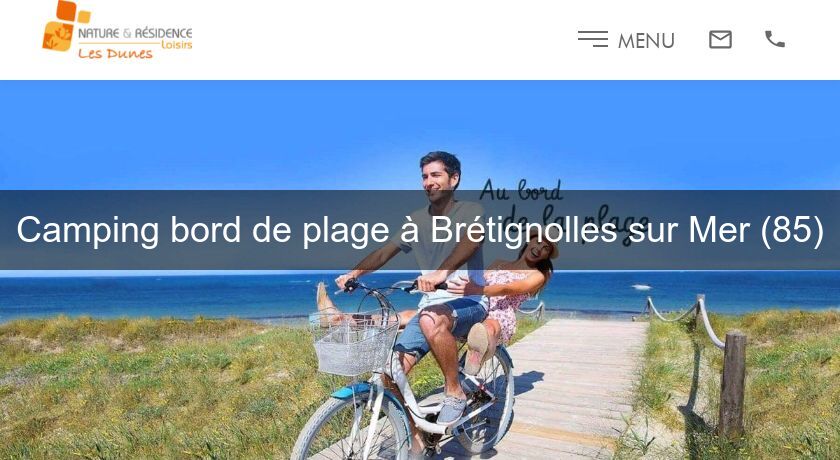The height and width of the screenshot is (460, 840).
Task: Click the grassy dune left of bicycle
Action: click(150, 388)
